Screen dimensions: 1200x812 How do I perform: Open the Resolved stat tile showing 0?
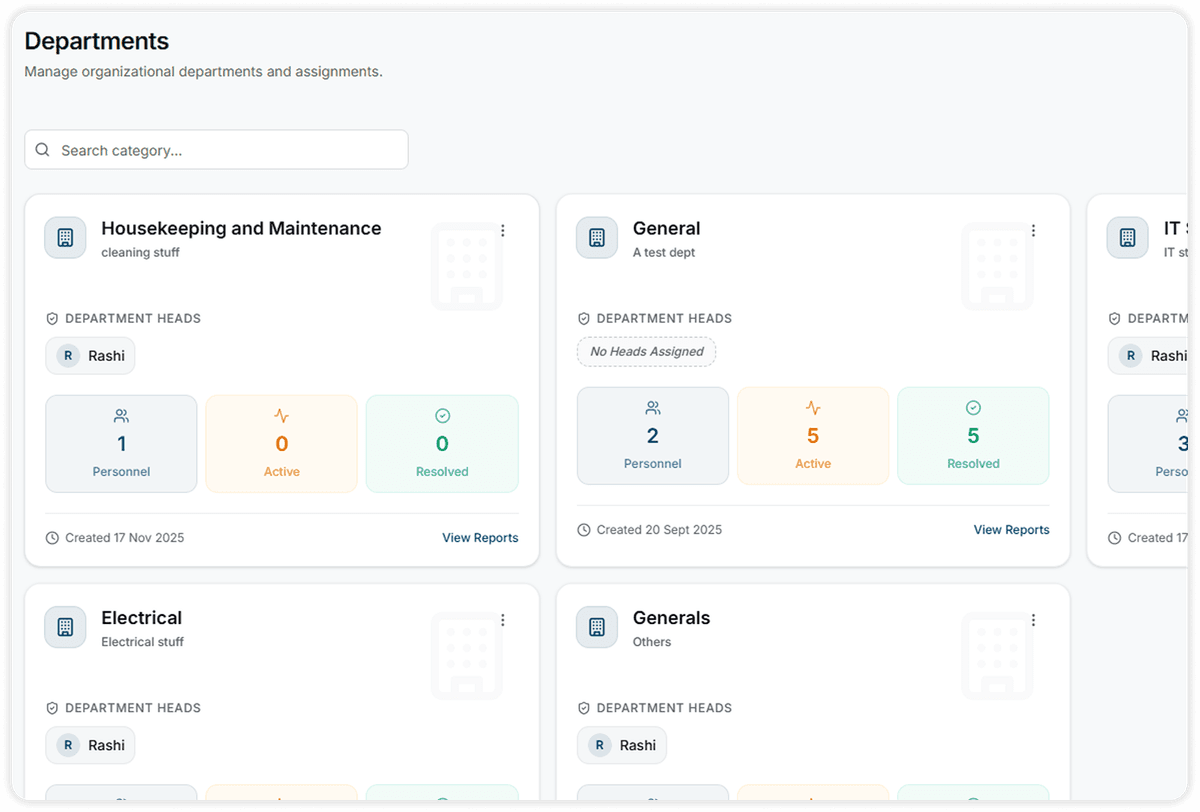point(442,444)
